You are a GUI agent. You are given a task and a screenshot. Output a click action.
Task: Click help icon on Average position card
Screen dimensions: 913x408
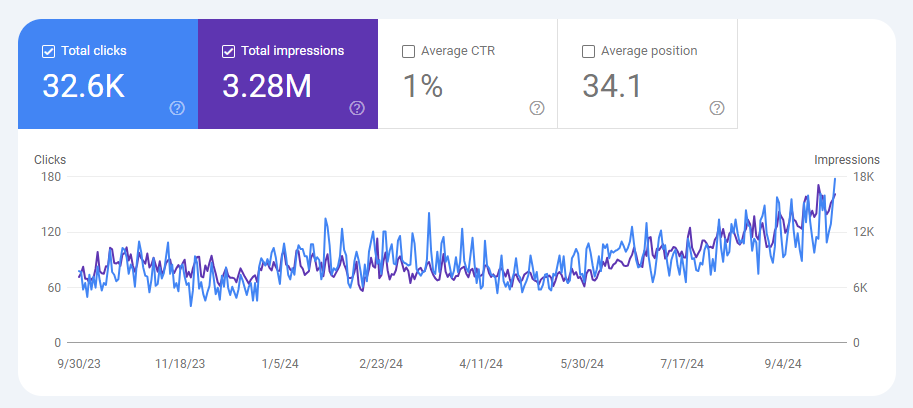(x=717, y=108)
